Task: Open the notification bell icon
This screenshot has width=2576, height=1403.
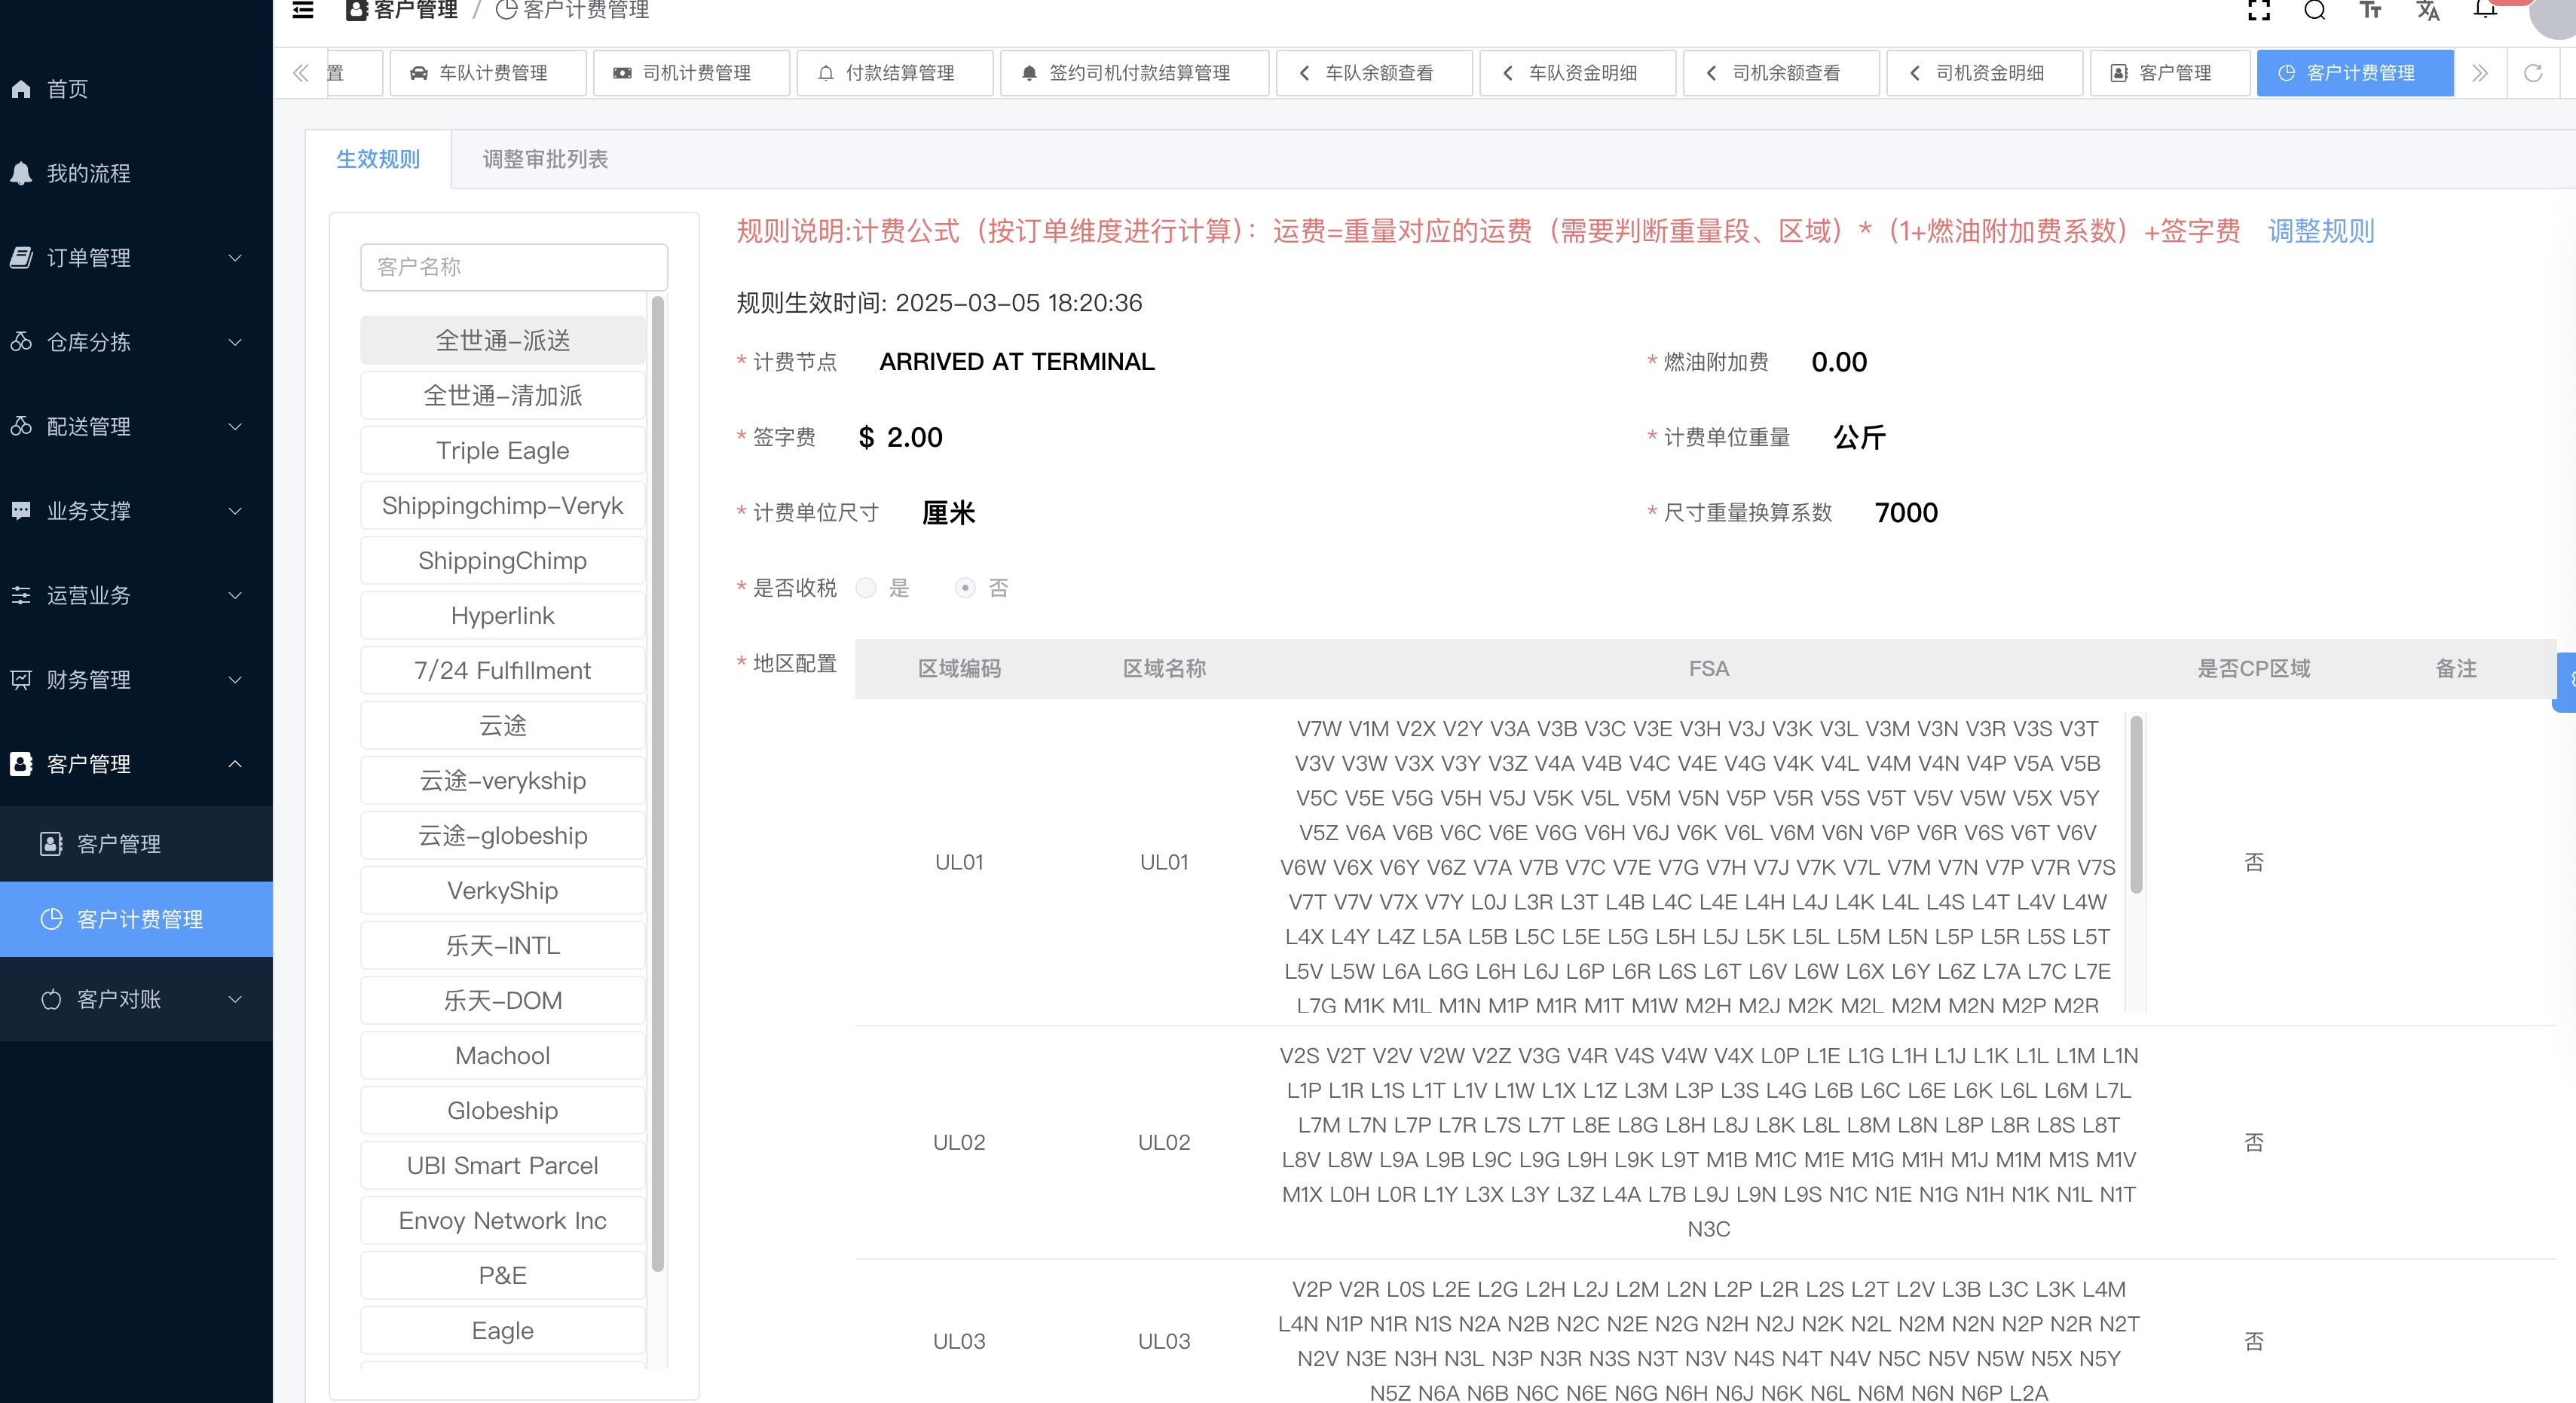Action: coord(2484,10)
